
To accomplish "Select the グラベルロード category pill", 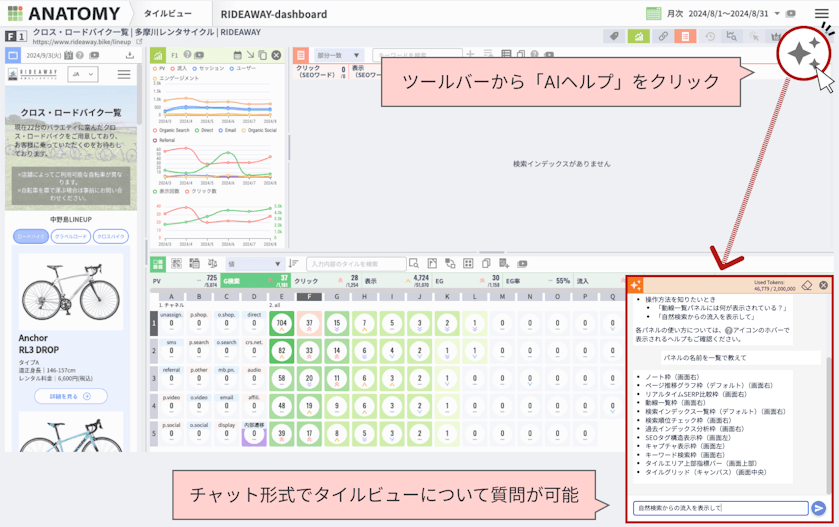I will point(71,236).
